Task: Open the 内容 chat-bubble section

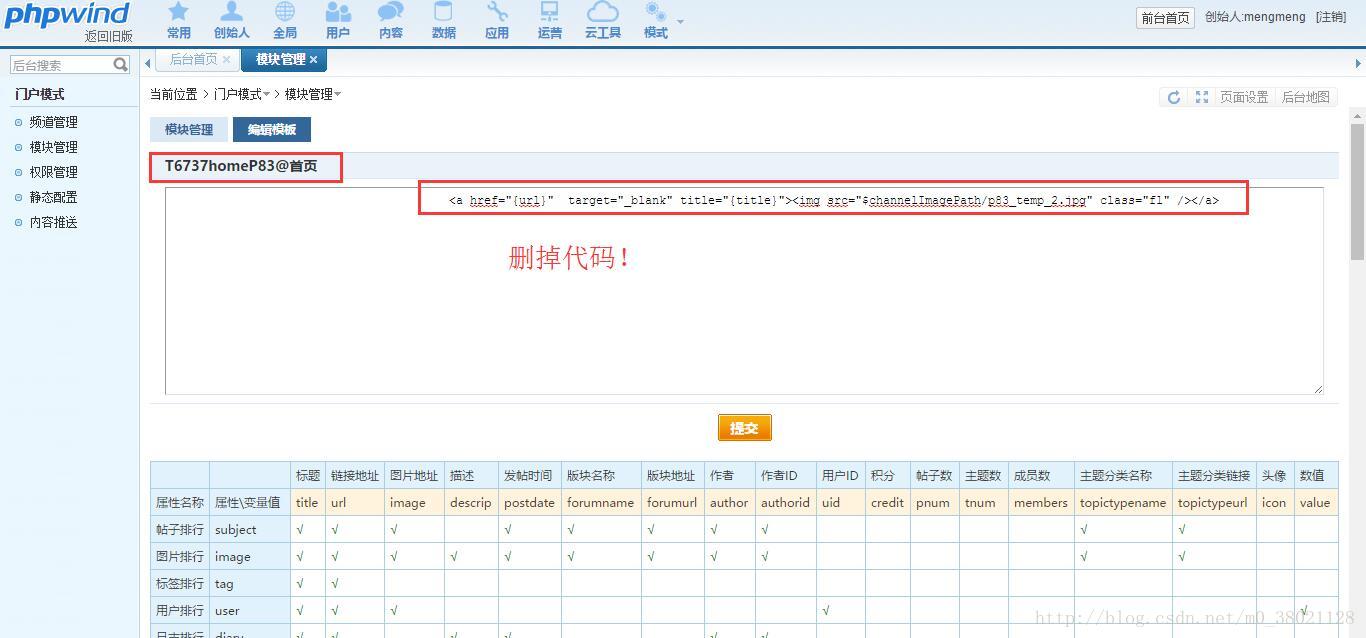Action: pos(391,21)
